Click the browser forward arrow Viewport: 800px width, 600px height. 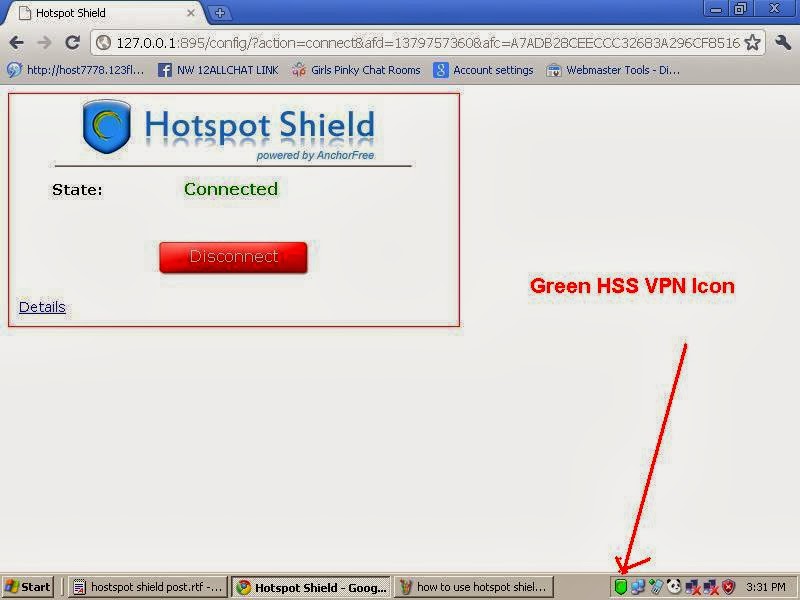[44, 42]
